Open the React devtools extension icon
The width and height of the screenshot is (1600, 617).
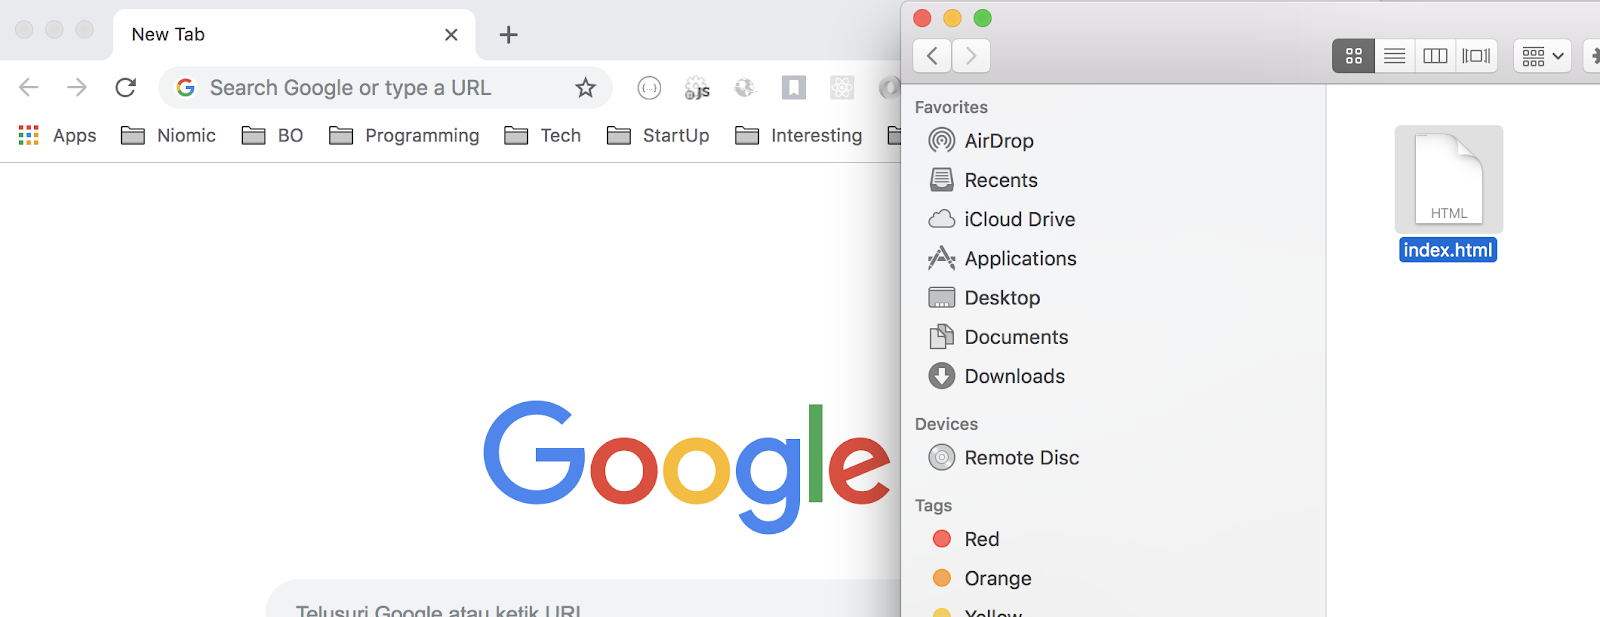[842, 88]
